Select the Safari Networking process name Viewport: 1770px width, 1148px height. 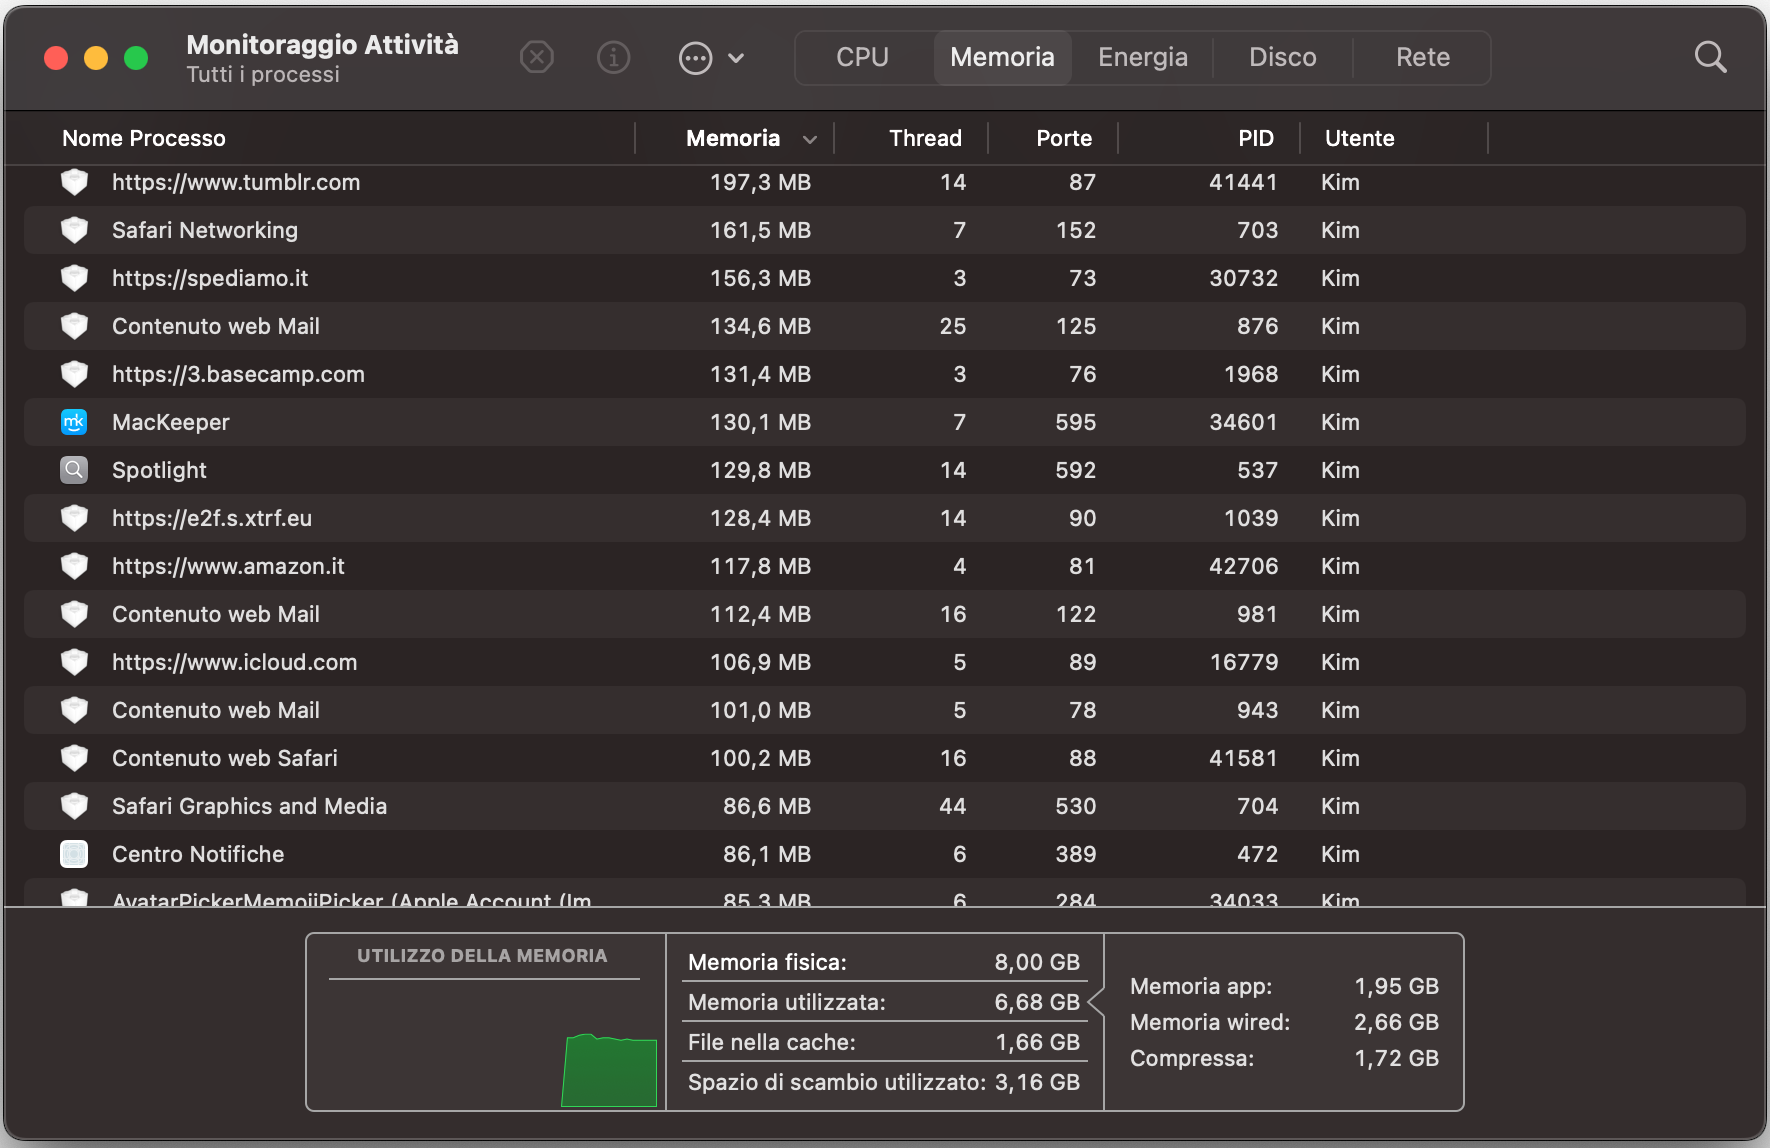(205, 230)
